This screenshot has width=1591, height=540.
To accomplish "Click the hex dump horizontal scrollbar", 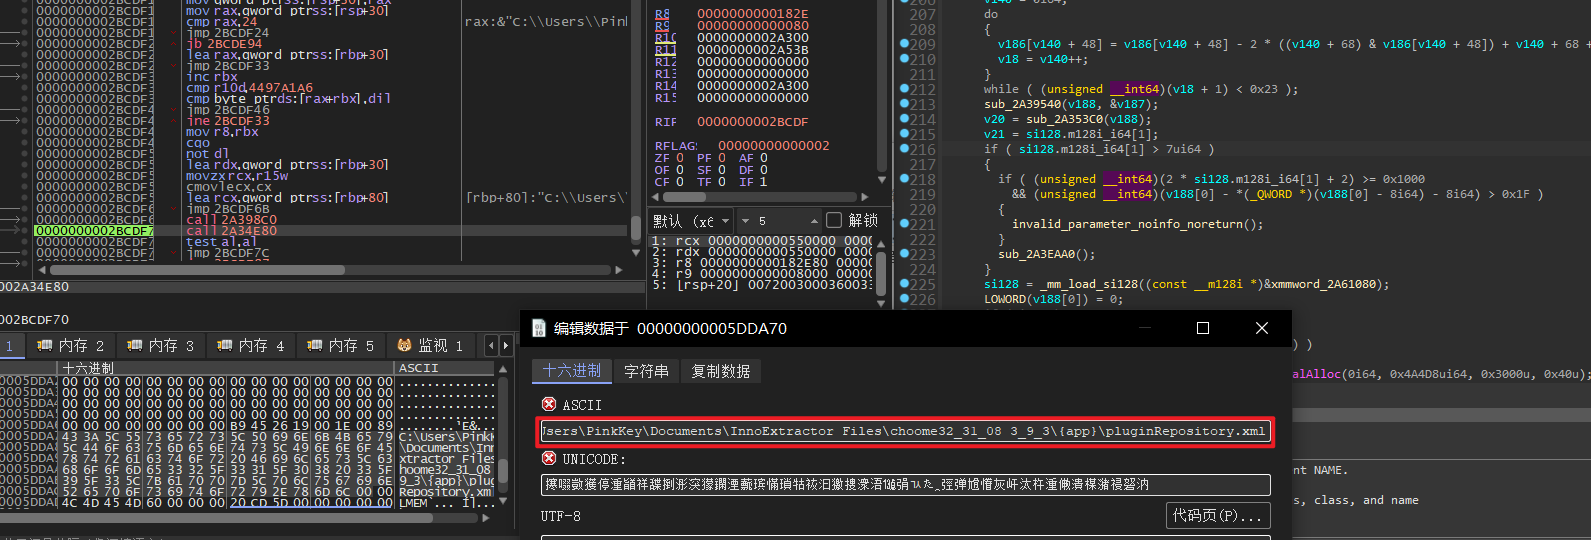I will coord(240,520).
